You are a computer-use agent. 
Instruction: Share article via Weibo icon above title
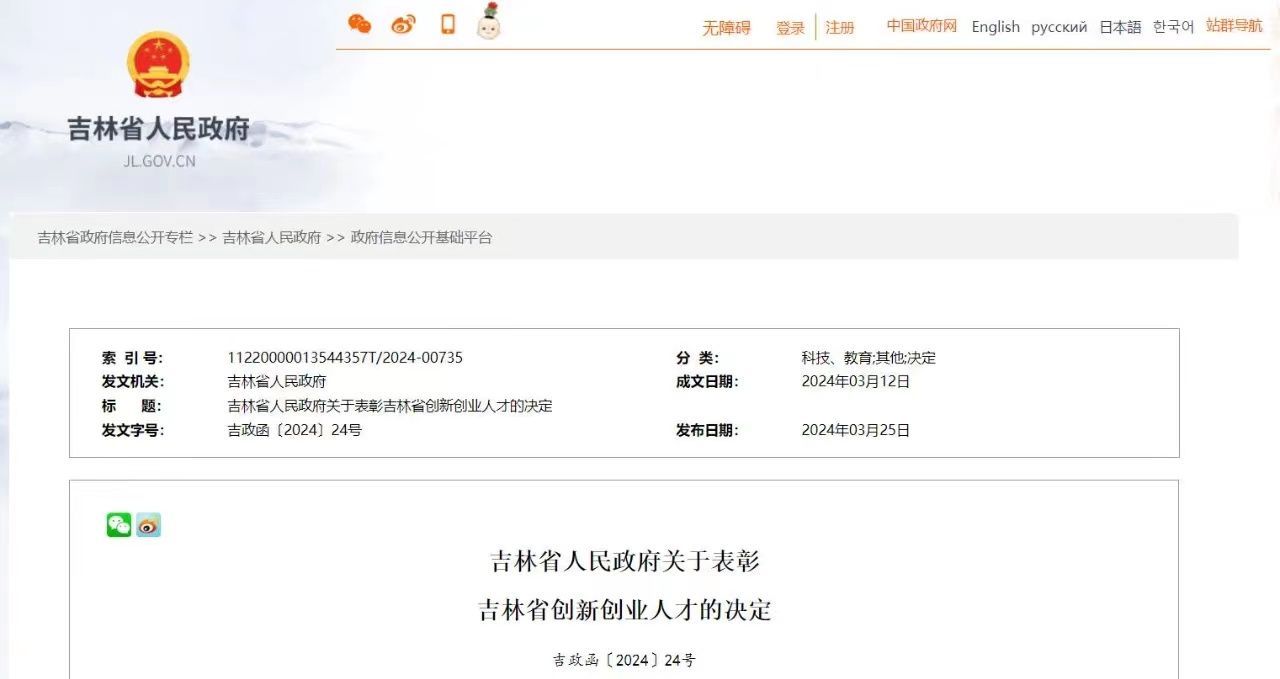click(149, 525)
